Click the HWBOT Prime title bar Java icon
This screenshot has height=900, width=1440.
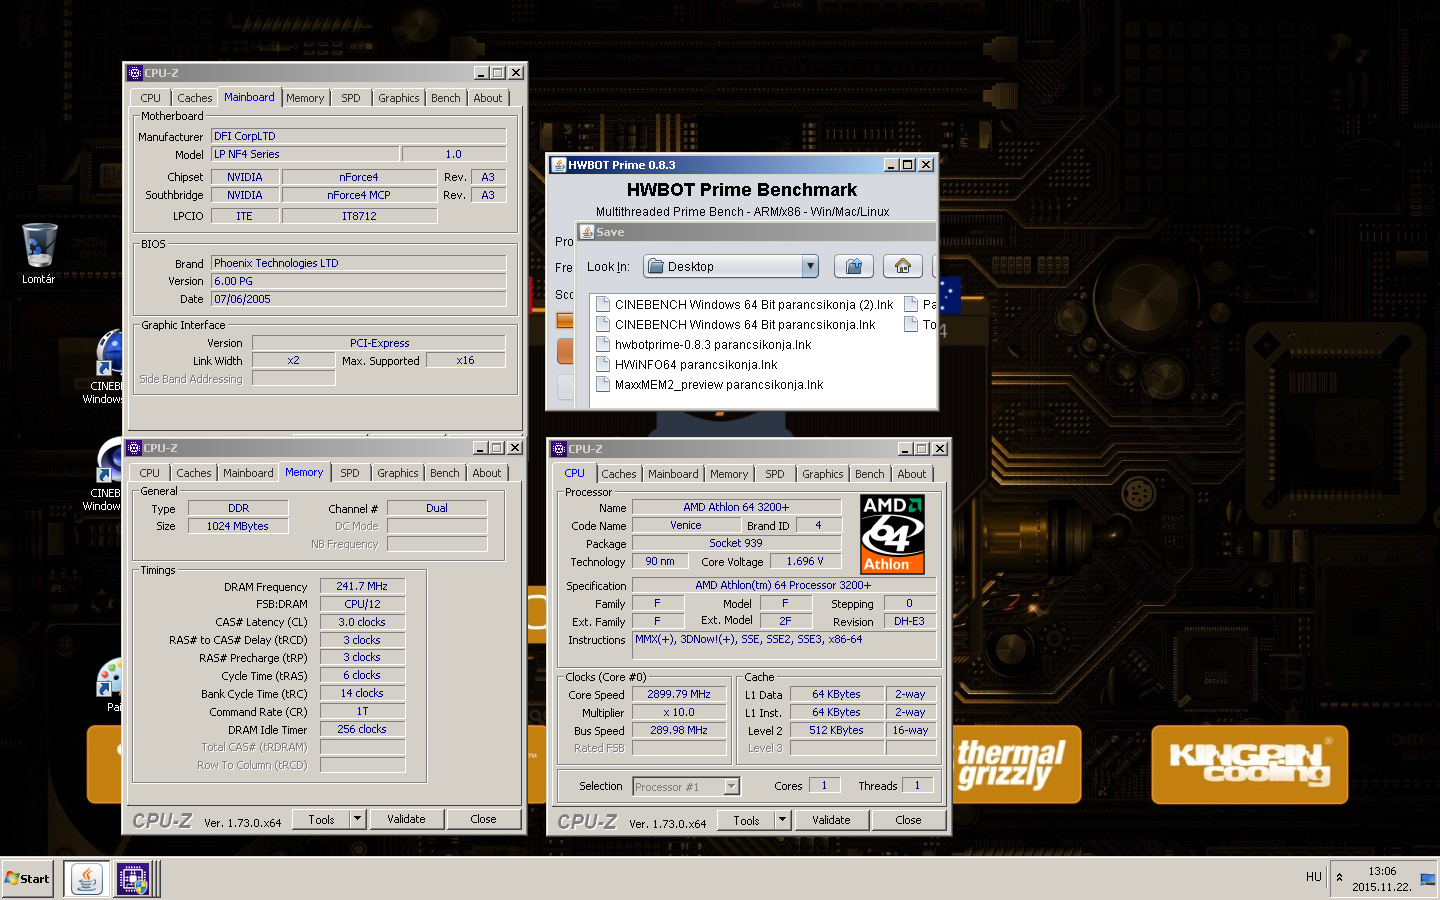pyautogui.click(x=559, y=165)
